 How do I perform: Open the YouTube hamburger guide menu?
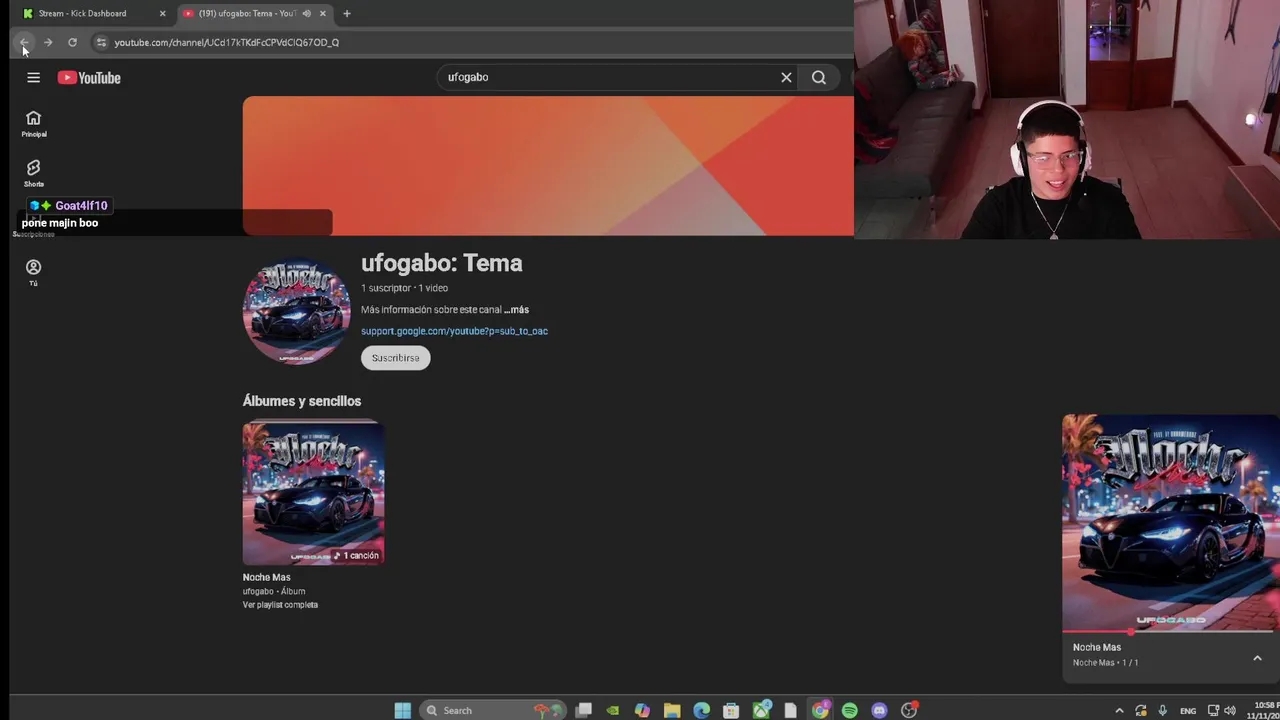point(33,77)
